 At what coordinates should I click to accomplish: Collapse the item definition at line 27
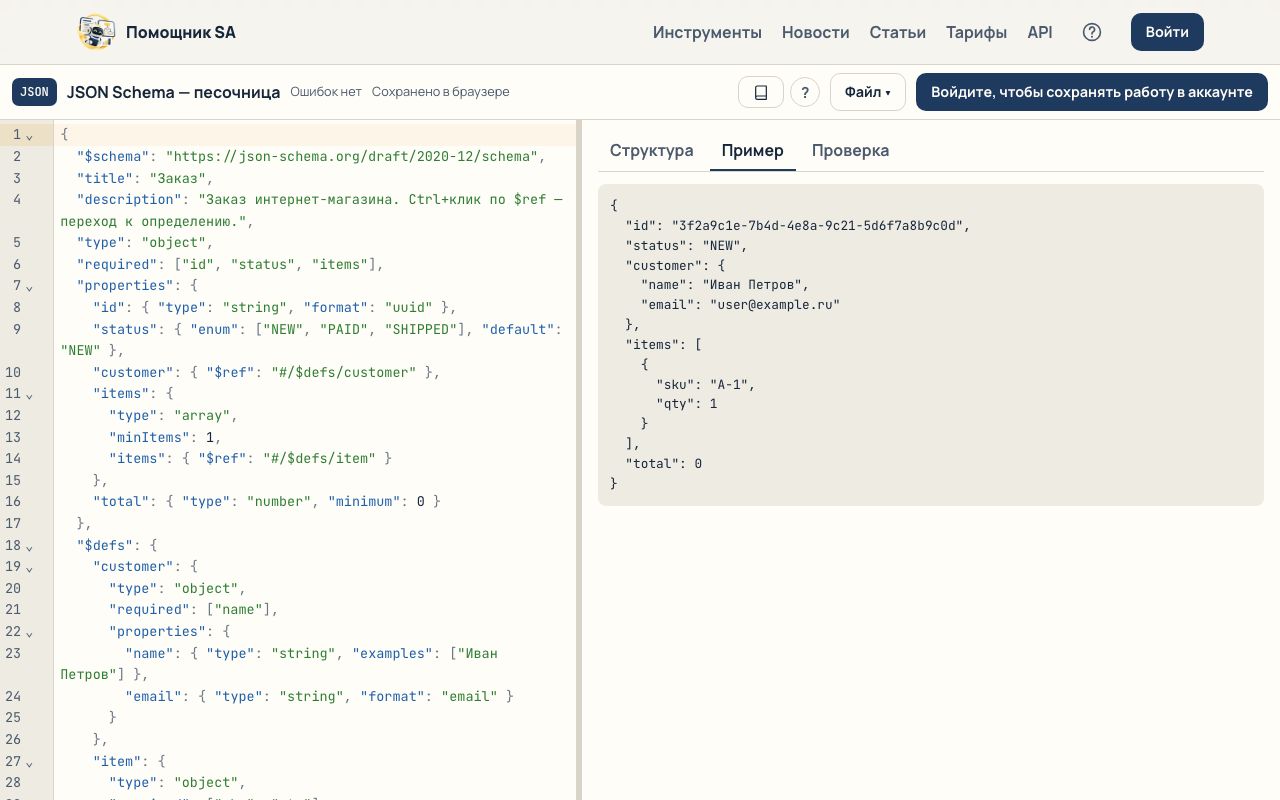[29, 763]
